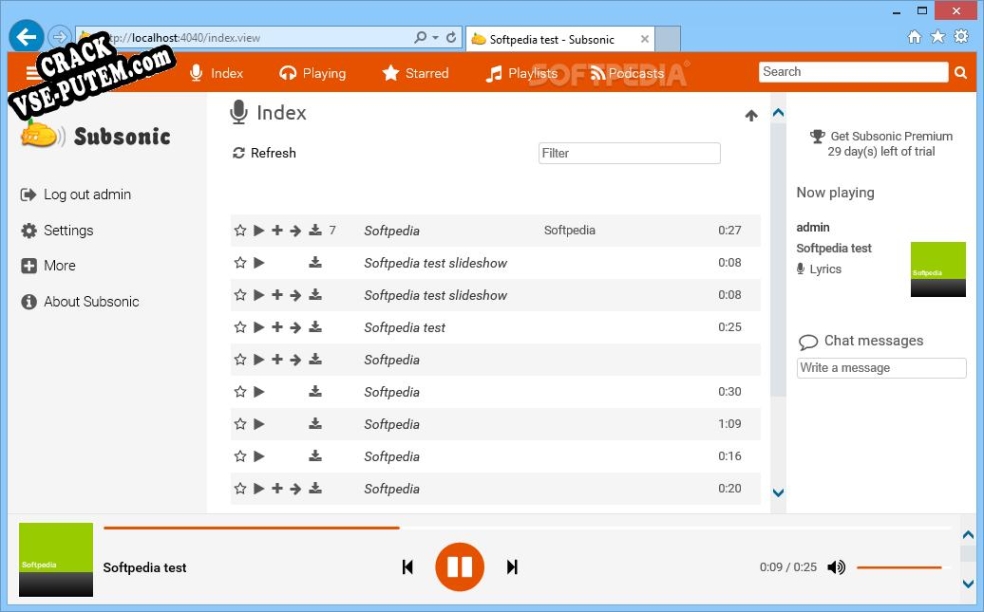The height and width of the screenshot is (612, 984).
Task: Download the Softpedia track lasting 0:20
Action: tap(315, 488)
